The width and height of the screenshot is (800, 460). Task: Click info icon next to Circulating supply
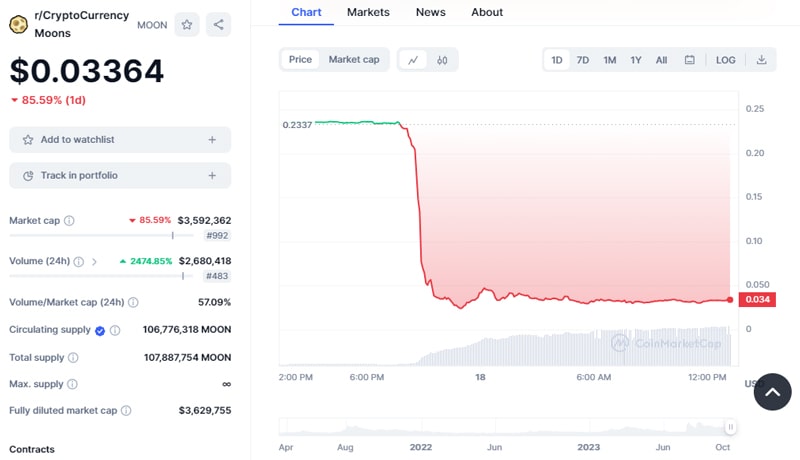point(115,330)
